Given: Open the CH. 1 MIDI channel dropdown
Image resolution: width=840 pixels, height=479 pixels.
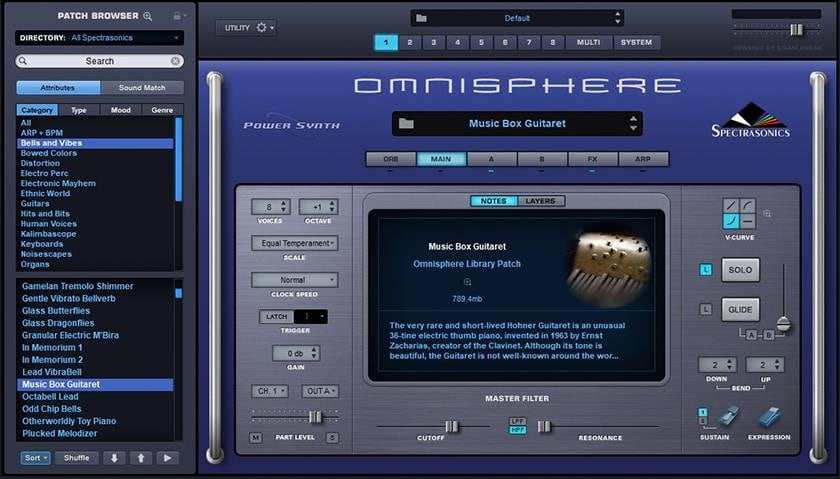Looking at the screenshot, I should (x=269, y=392).
